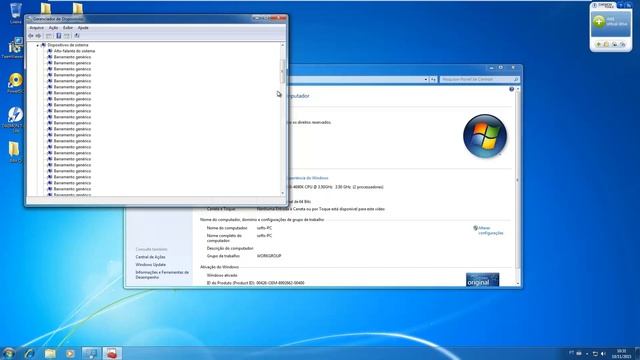
Task: Click the Device Manager vertical scrollbar thumb
Action: coord(282,71)
